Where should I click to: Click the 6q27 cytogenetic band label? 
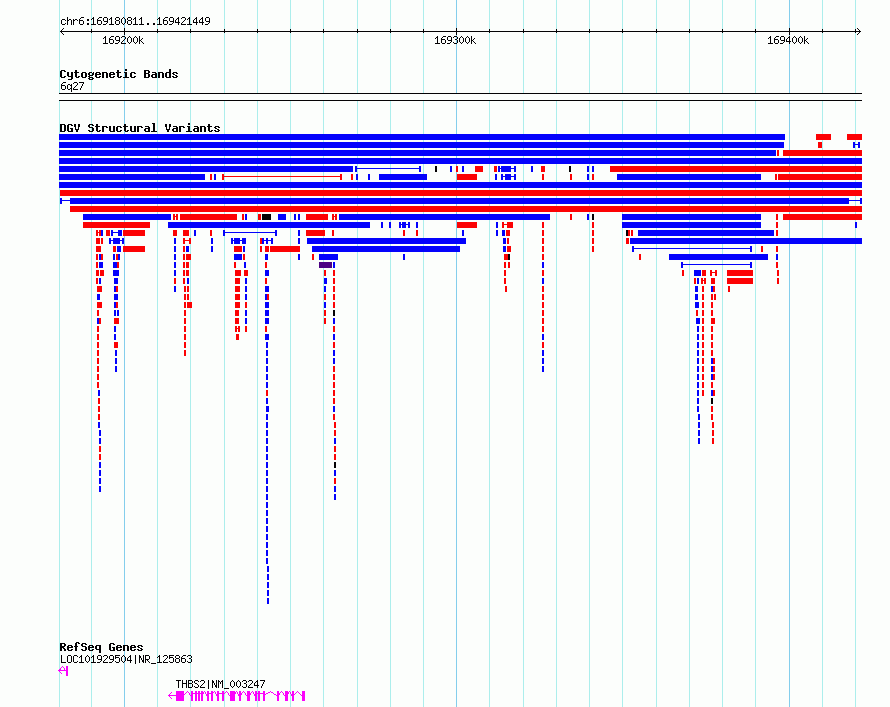(x=72, y=86)
